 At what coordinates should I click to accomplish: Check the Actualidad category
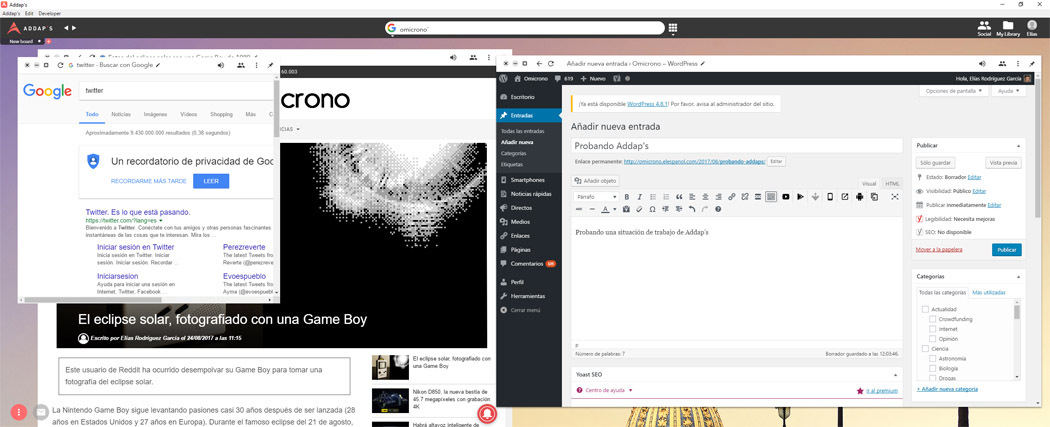tap(925, 309)
